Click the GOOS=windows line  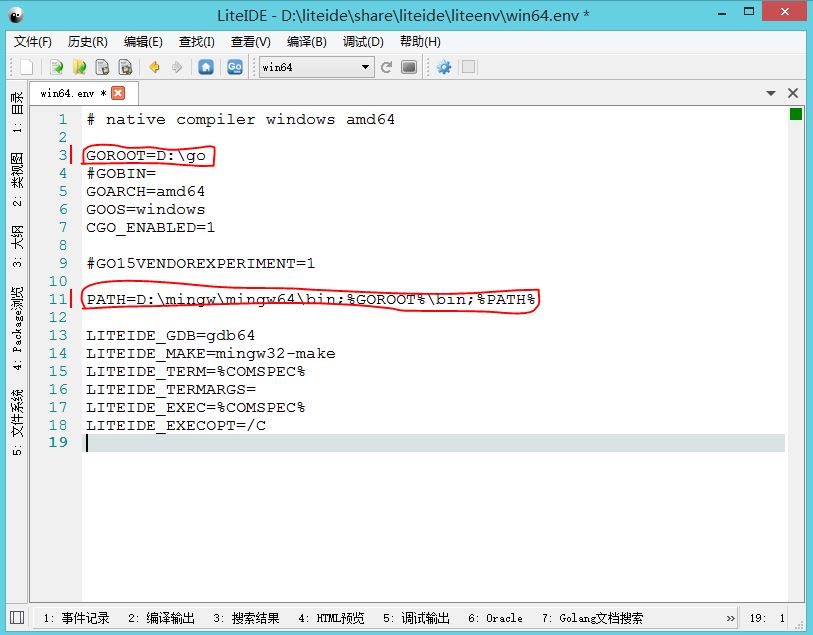coord(146,209)
